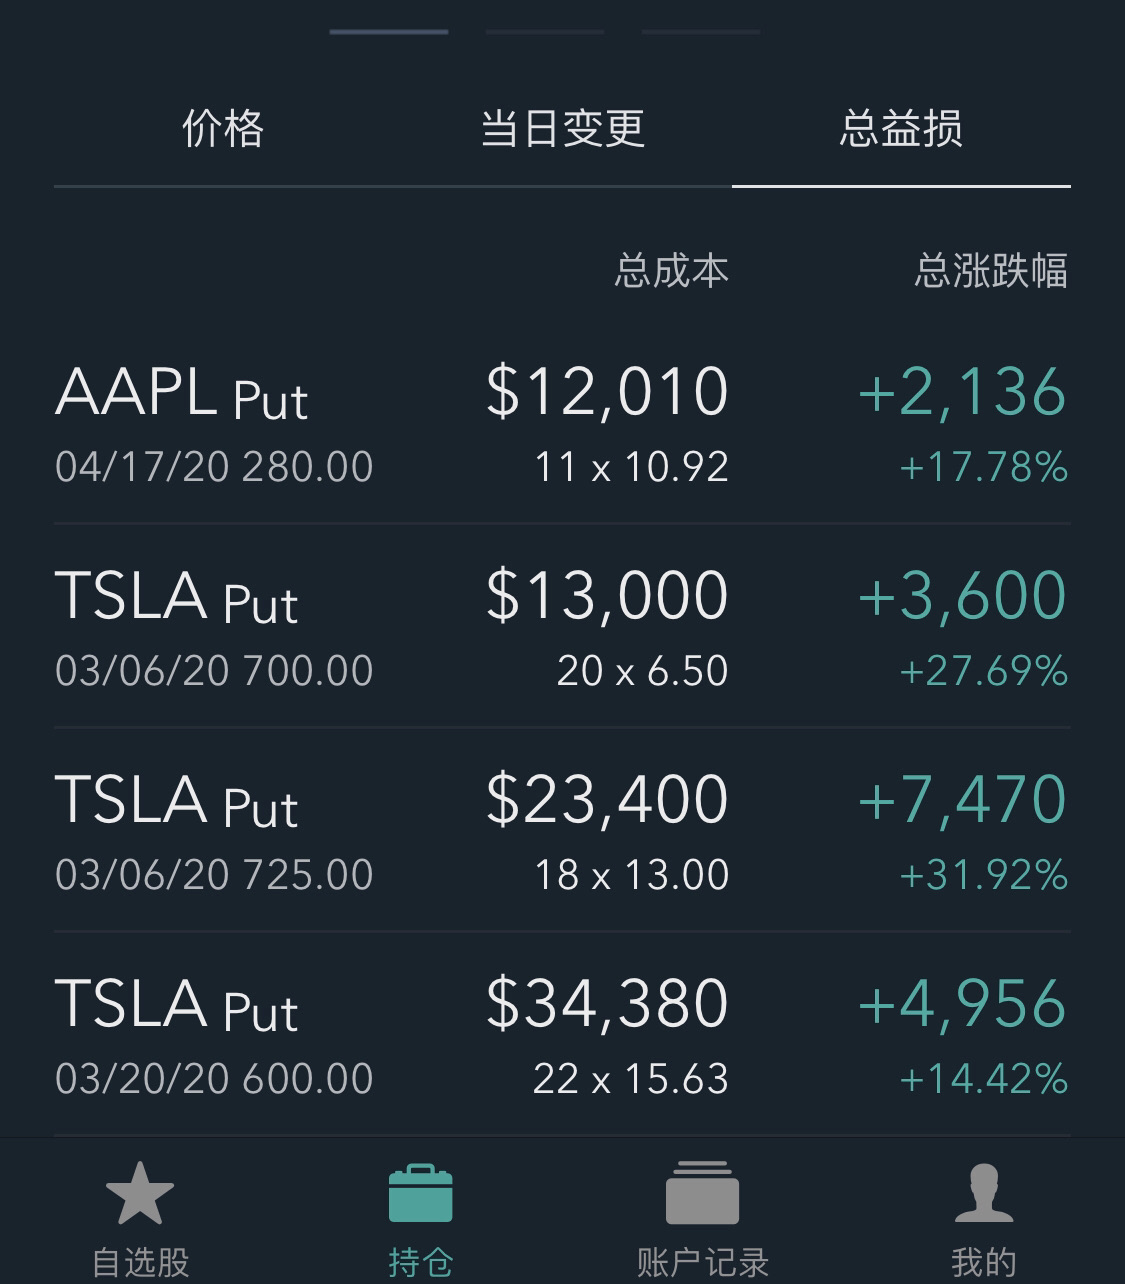Tap the 总涨跌幅 column header
Viewport: 1125px width, 1284px height.
(x=991, y=271)
